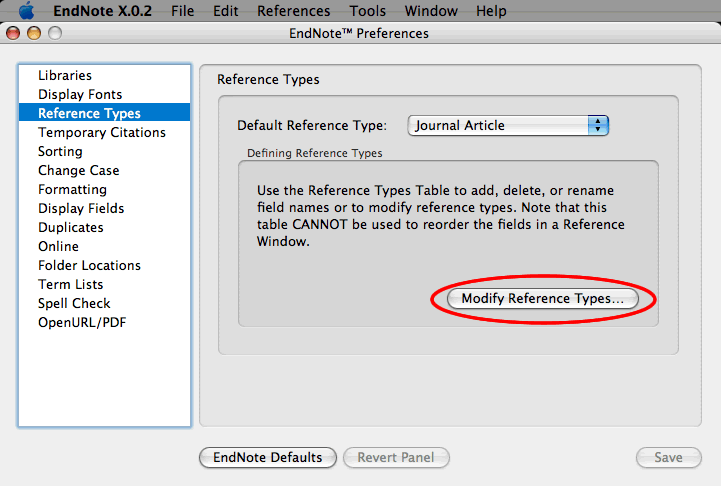
Task: Open the Default Reference Type dropdown
Action: 508,126
